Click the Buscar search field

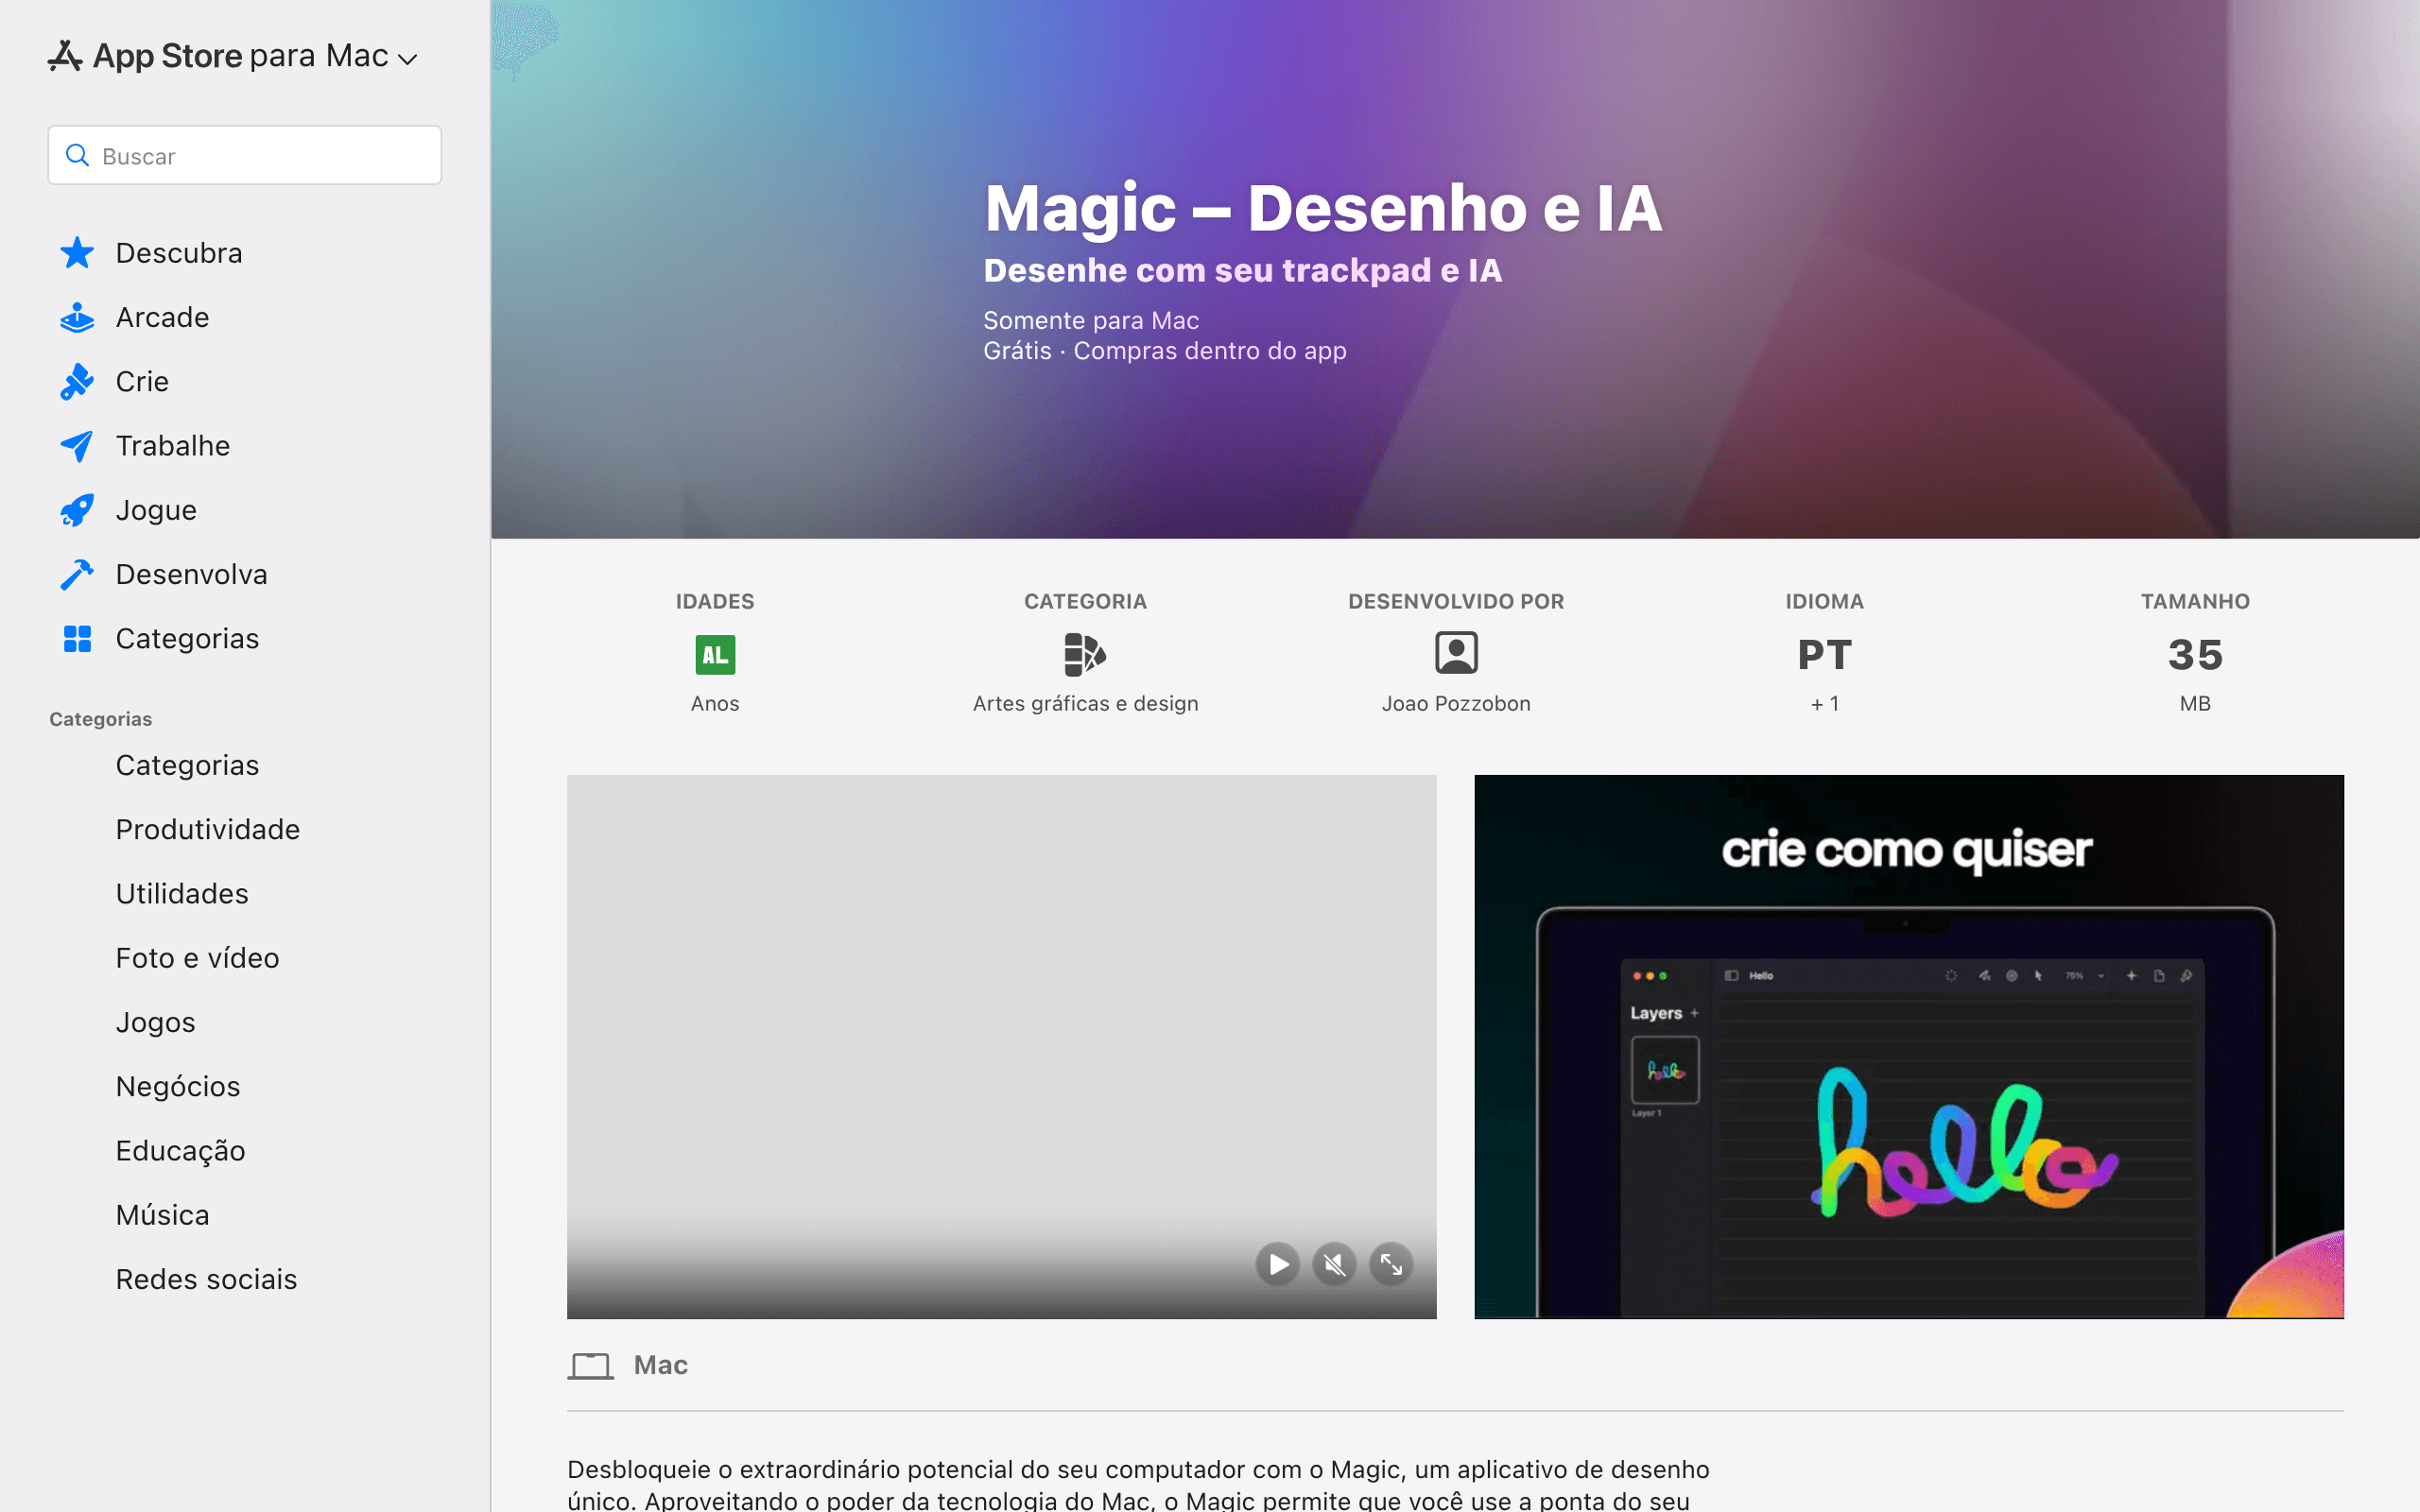tap(245, 155)
